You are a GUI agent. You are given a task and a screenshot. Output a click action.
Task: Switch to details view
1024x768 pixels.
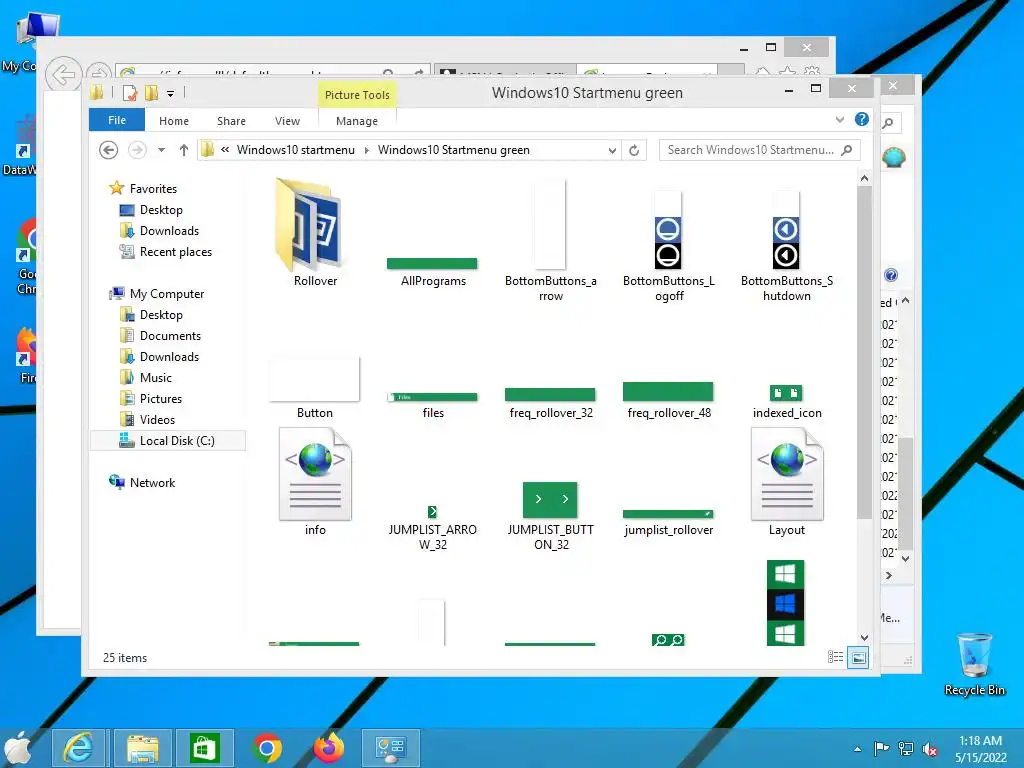pos(835,657)
